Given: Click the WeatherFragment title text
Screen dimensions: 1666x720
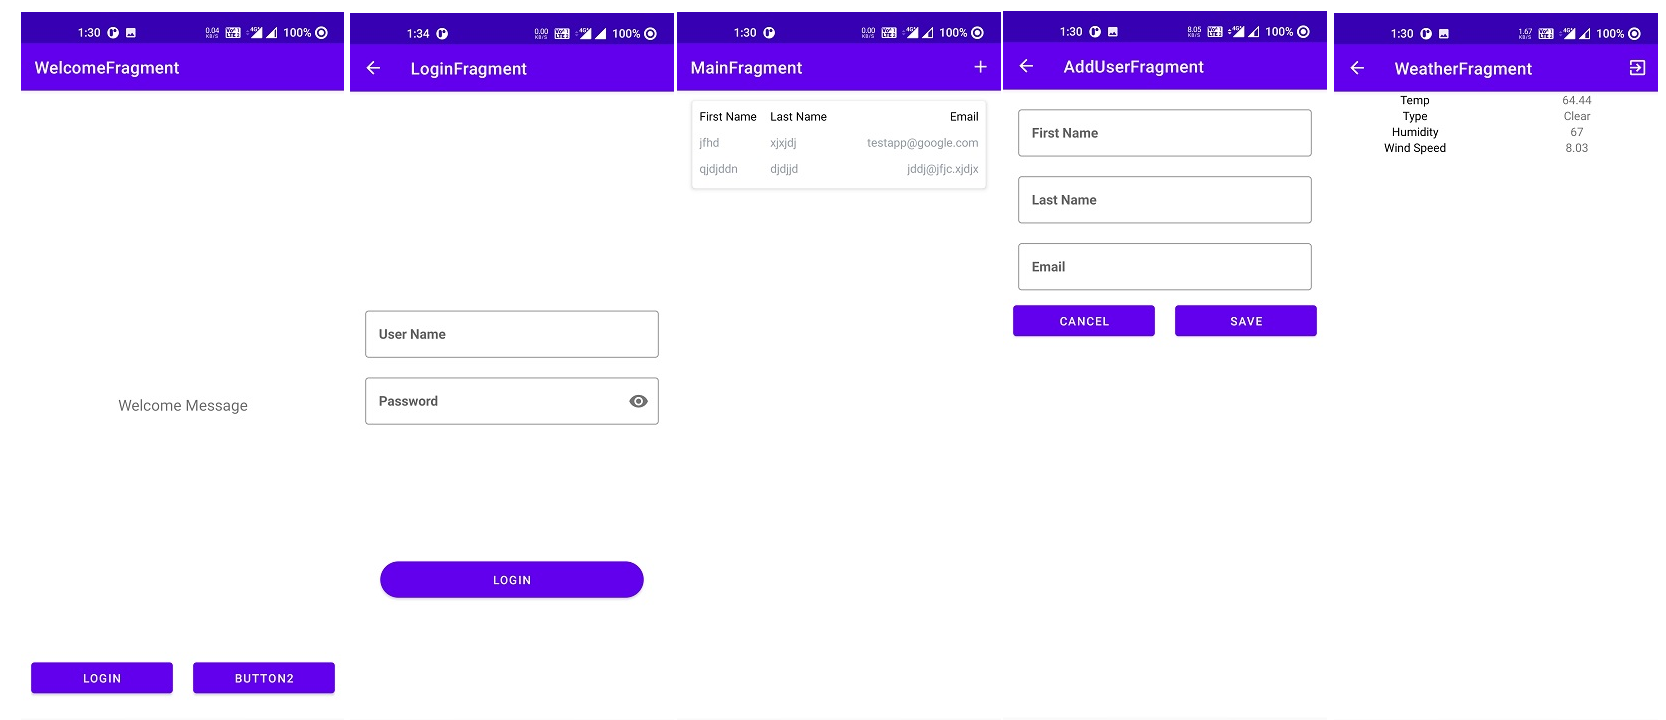Looking at the screenshot, I should point(1463,69).
